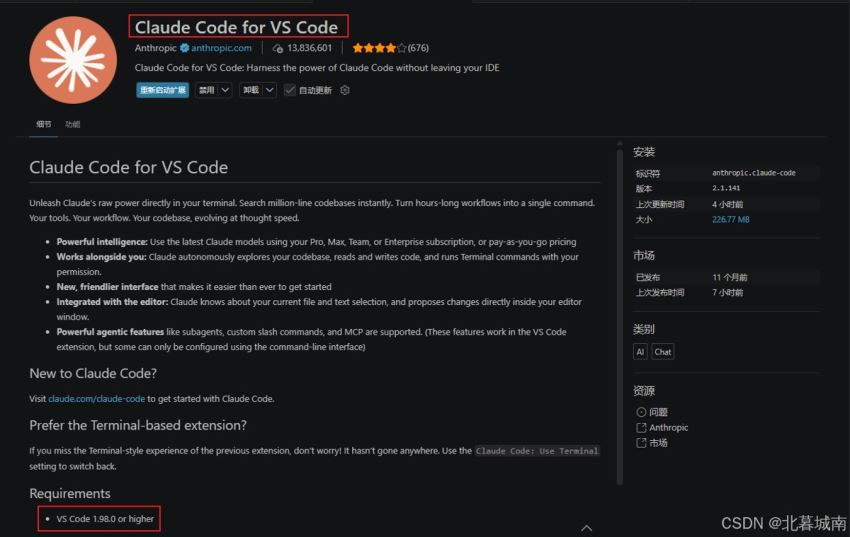Image resolution: width=850 pixels, height=537 pixels.
Task: Click the Integrated with the editor bullet
Action: [x=319, y=309]
